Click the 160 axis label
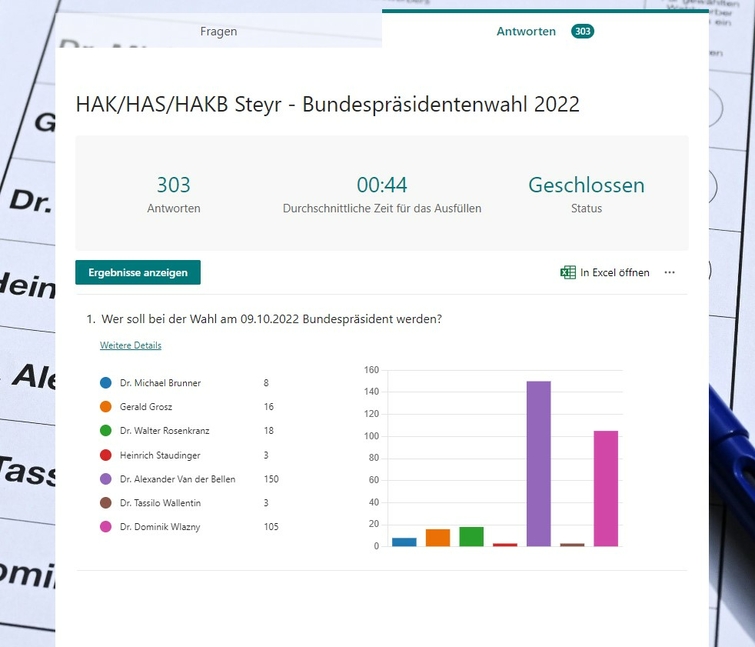This screenshot has height=647, width=755. point(372,370)
